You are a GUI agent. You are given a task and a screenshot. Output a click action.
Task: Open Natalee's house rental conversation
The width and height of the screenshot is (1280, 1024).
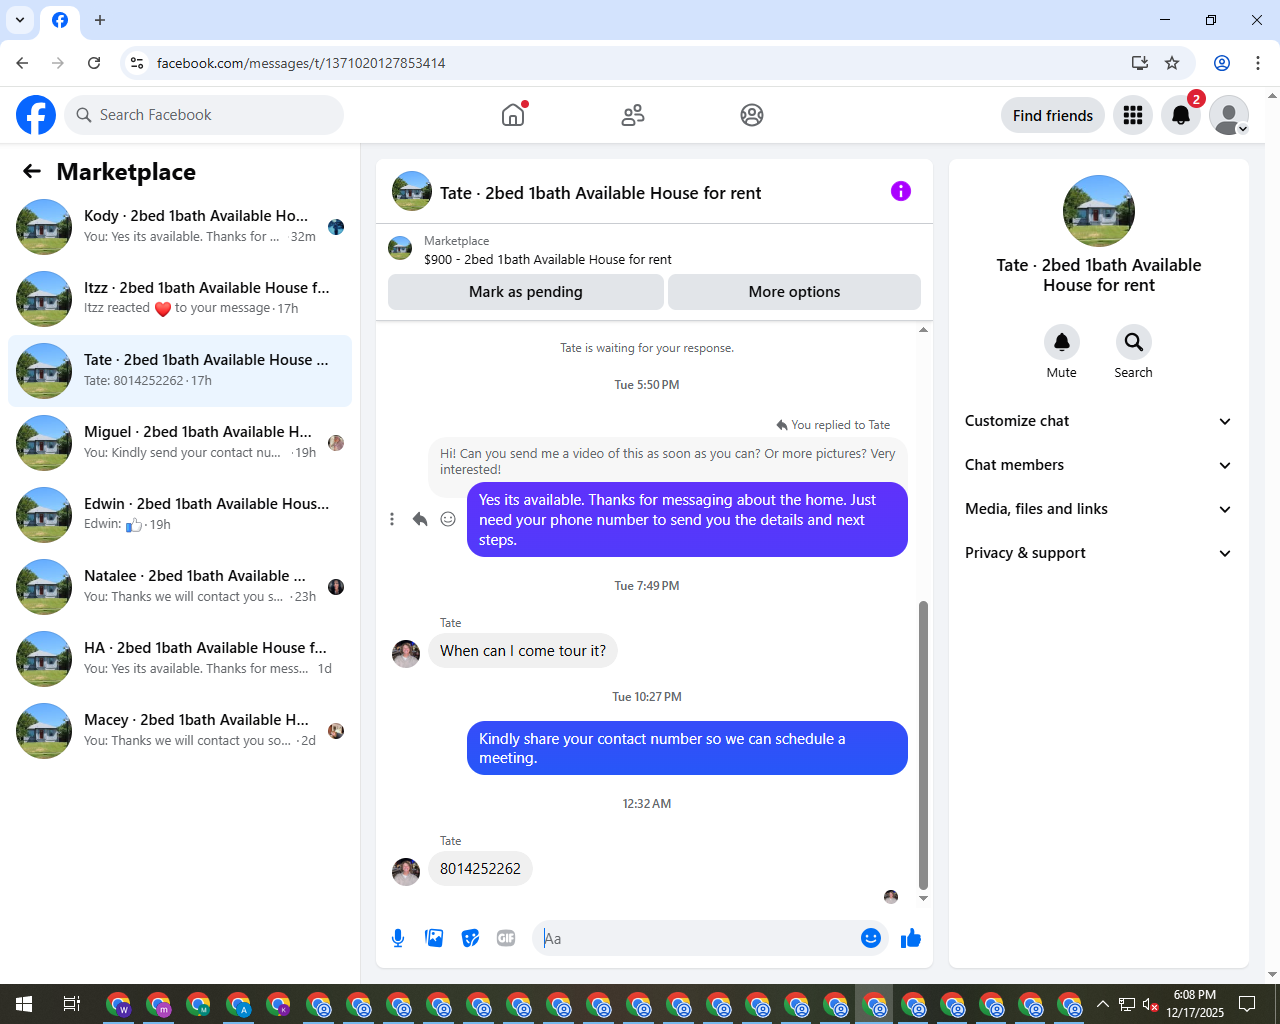pyautogui.click(x=180, y=587)
